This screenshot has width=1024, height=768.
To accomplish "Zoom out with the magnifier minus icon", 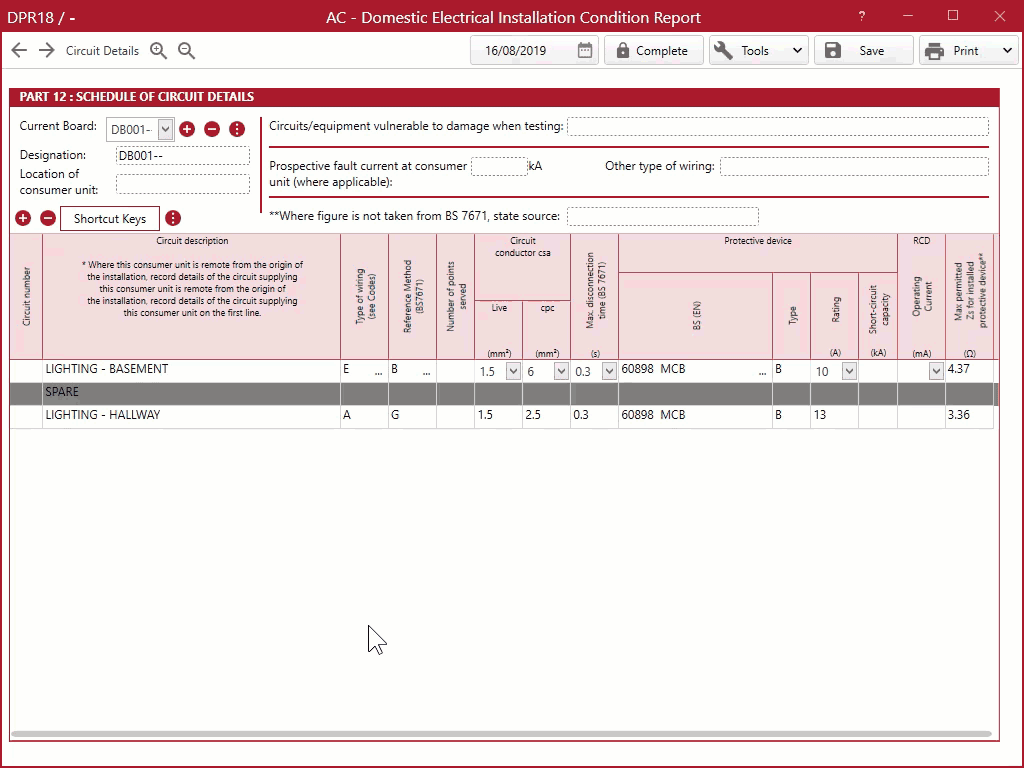I will [187, 50].
